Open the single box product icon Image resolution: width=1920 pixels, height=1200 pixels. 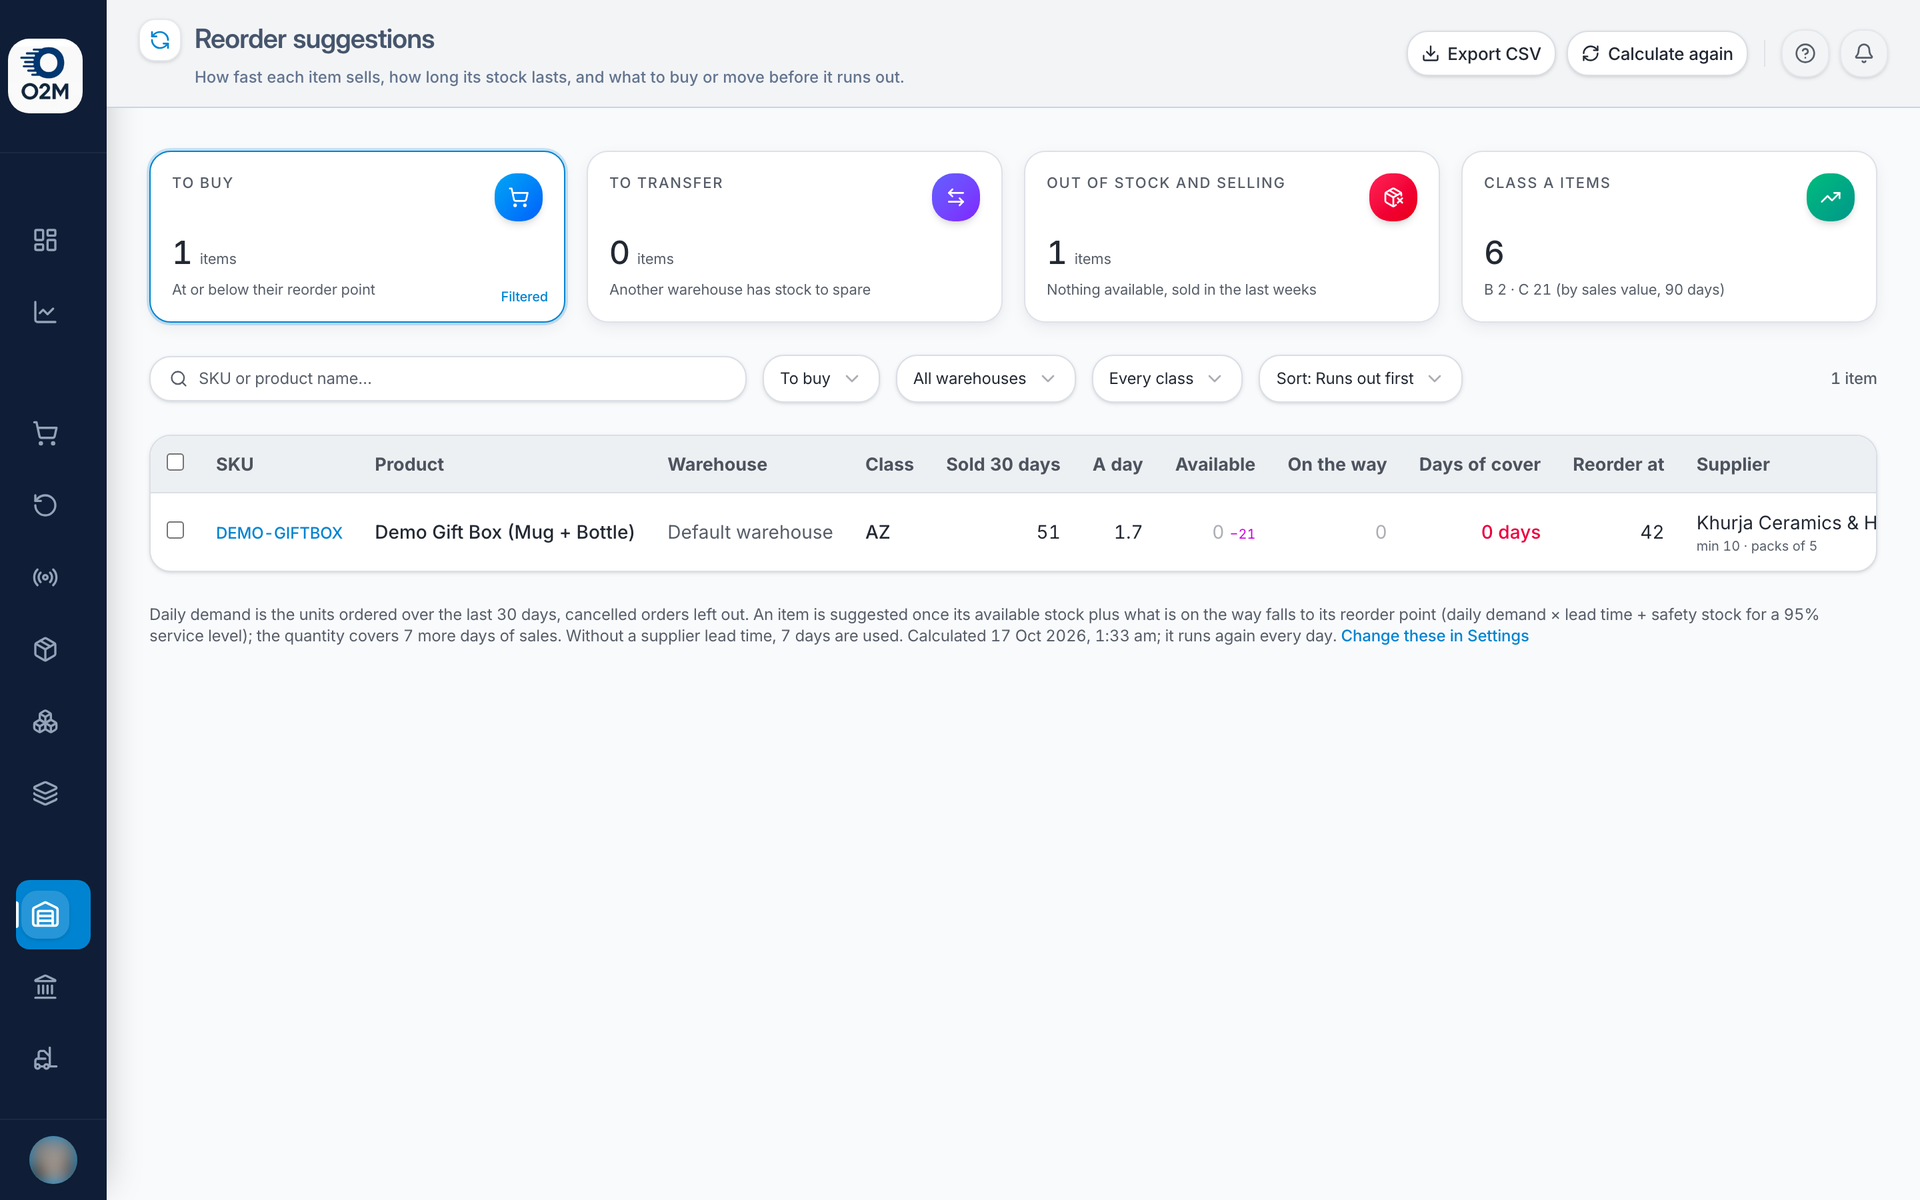[45, 649]
